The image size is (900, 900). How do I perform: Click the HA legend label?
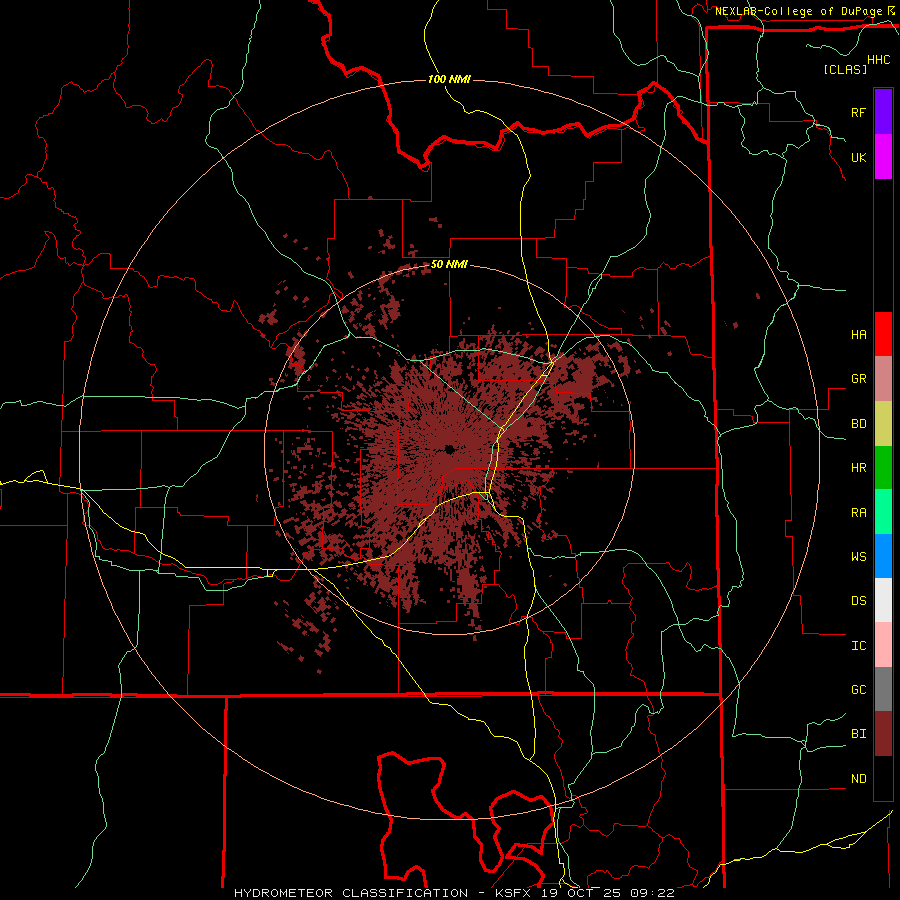point(859,335)
